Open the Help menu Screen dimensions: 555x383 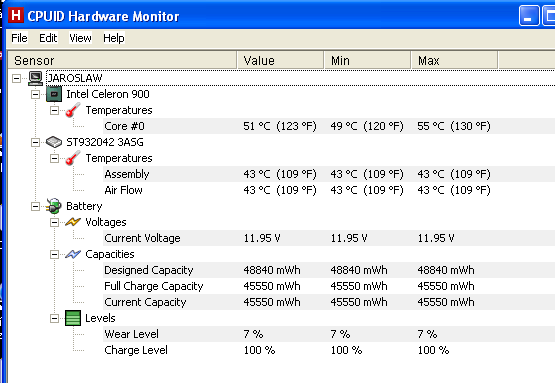tap(114, 38)
